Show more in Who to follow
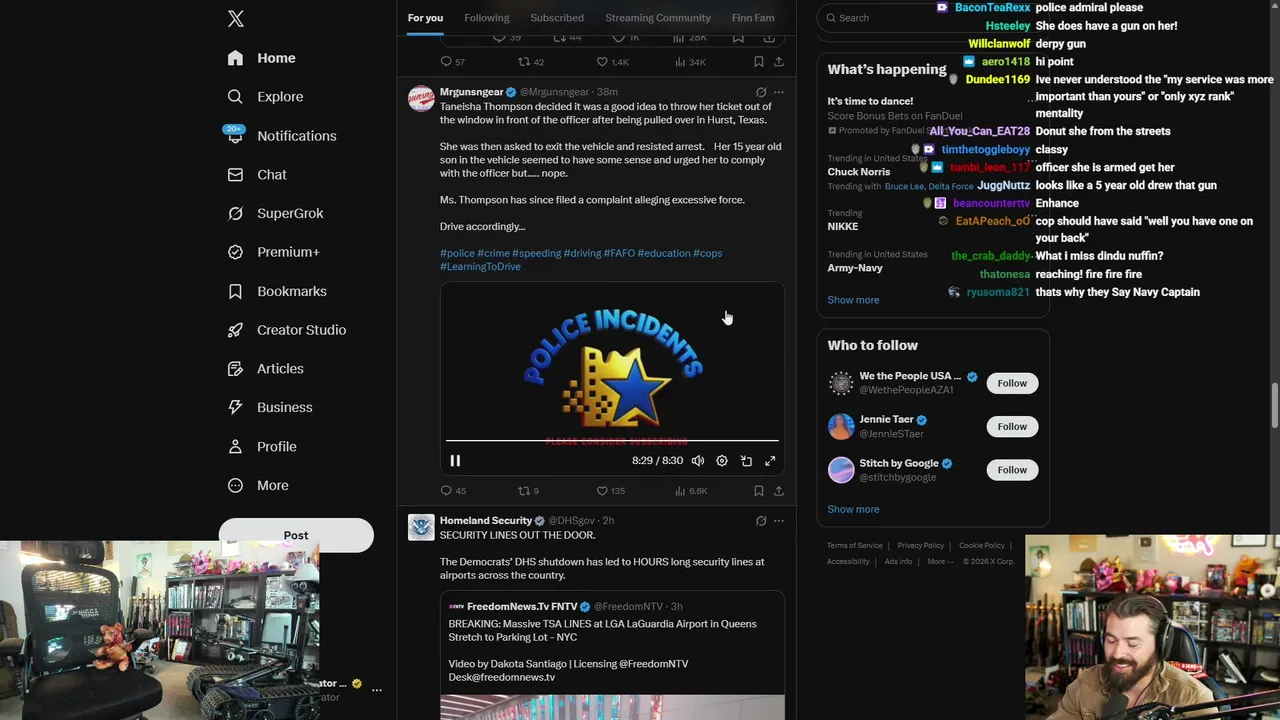Viewport: 1280px width, 720px height. (x=853, y=509)
